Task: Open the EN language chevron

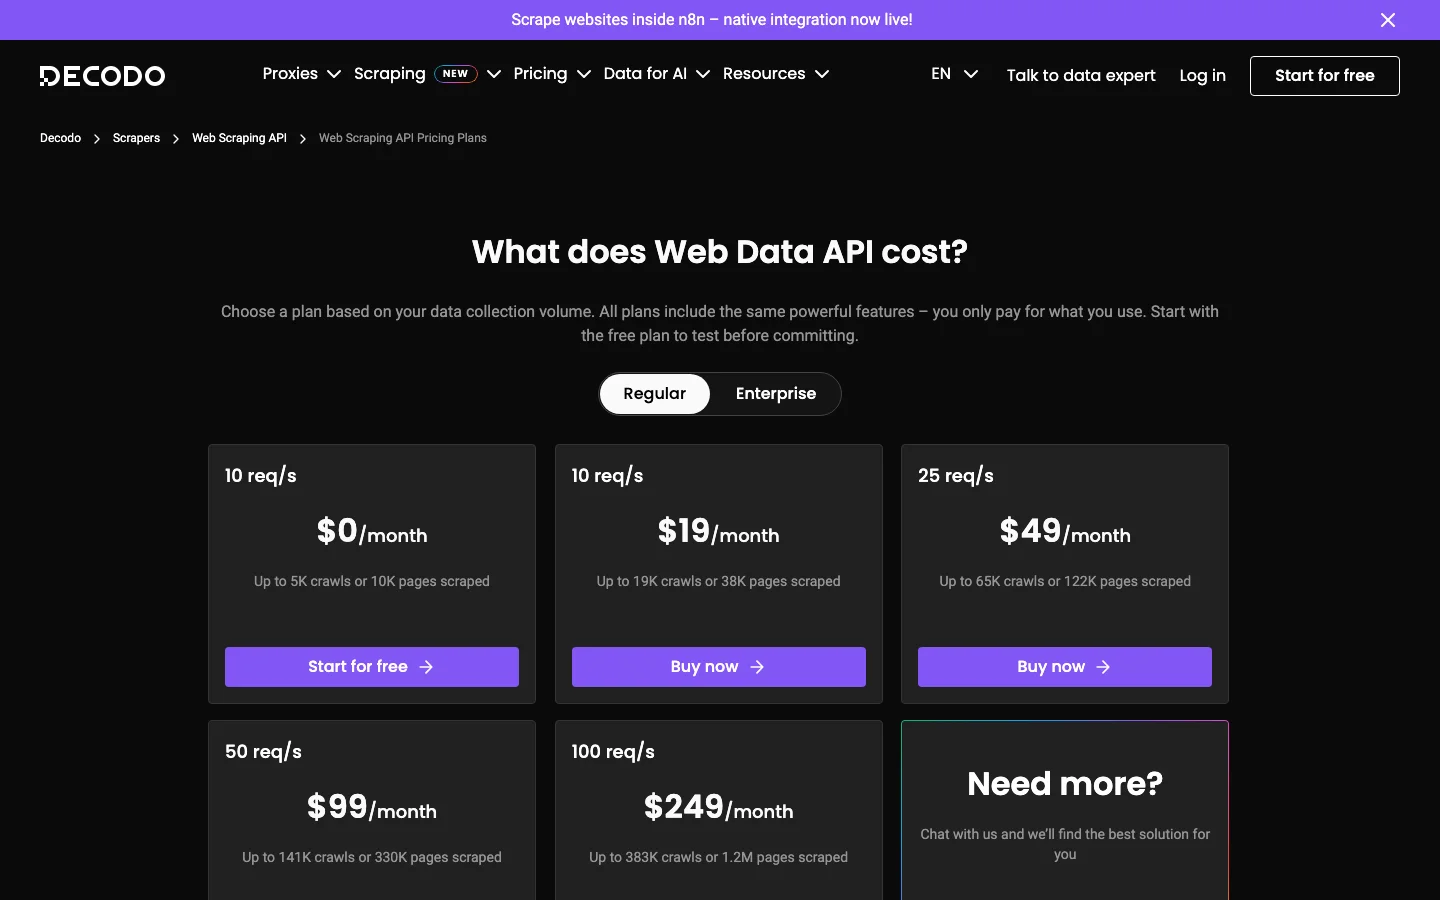Action: (x=971, y=74)
